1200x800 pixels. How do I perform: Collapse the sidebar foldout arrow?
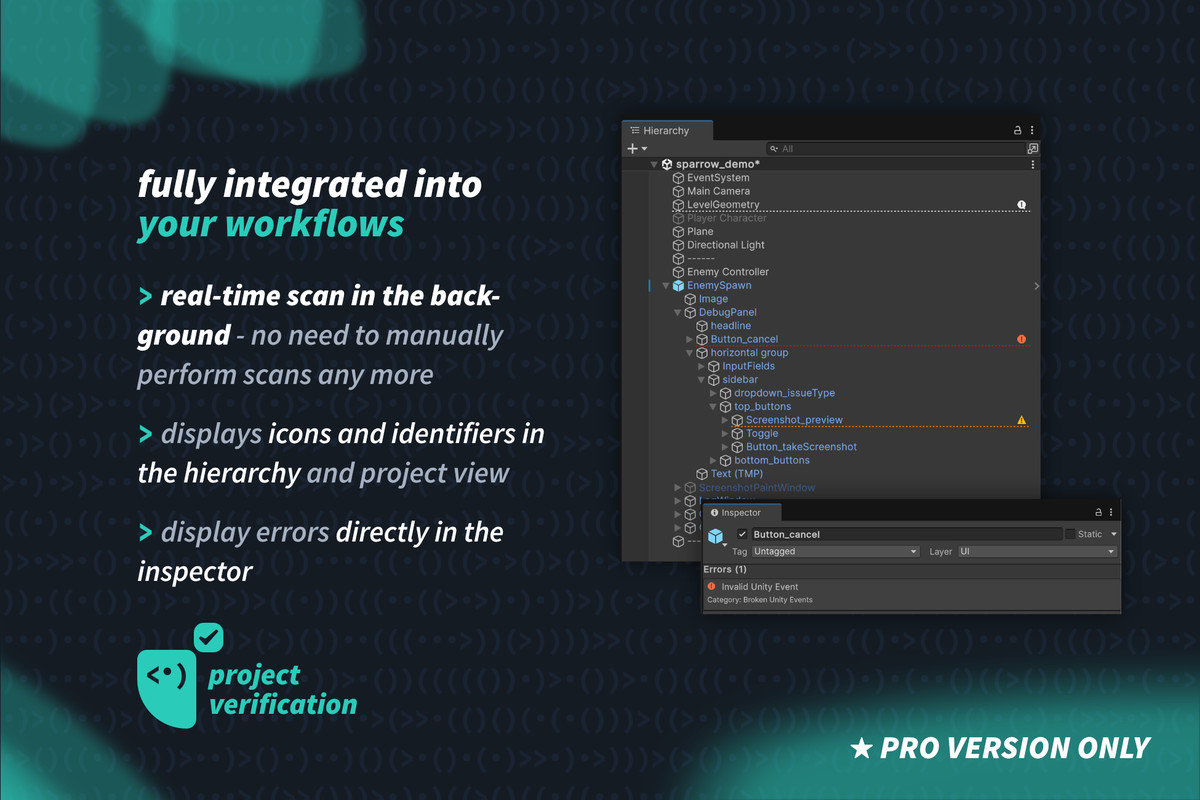702,380
